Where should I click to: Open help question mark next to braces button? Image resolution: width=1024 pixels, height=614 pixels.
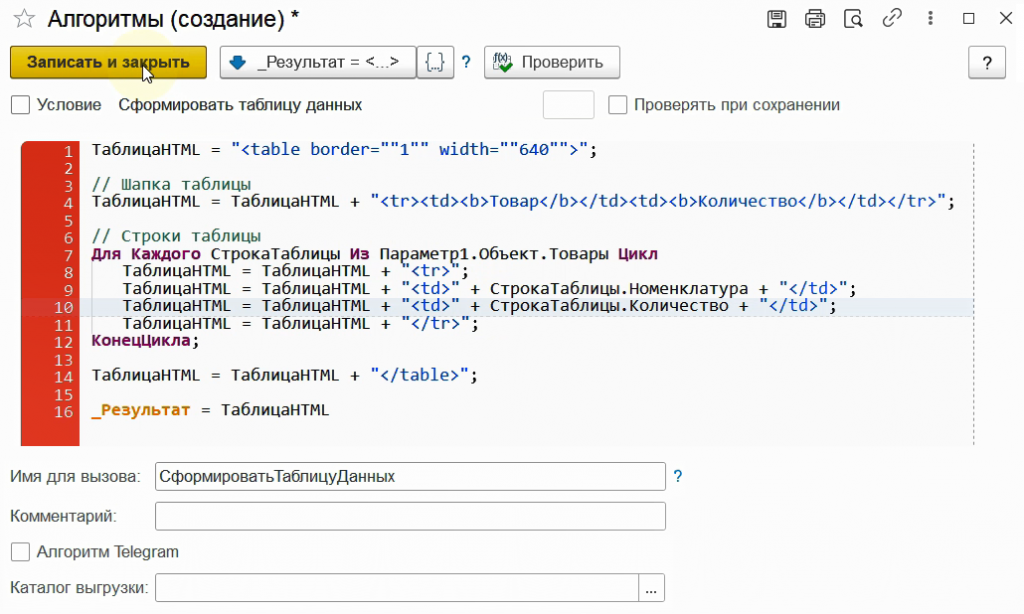[466, 62]
